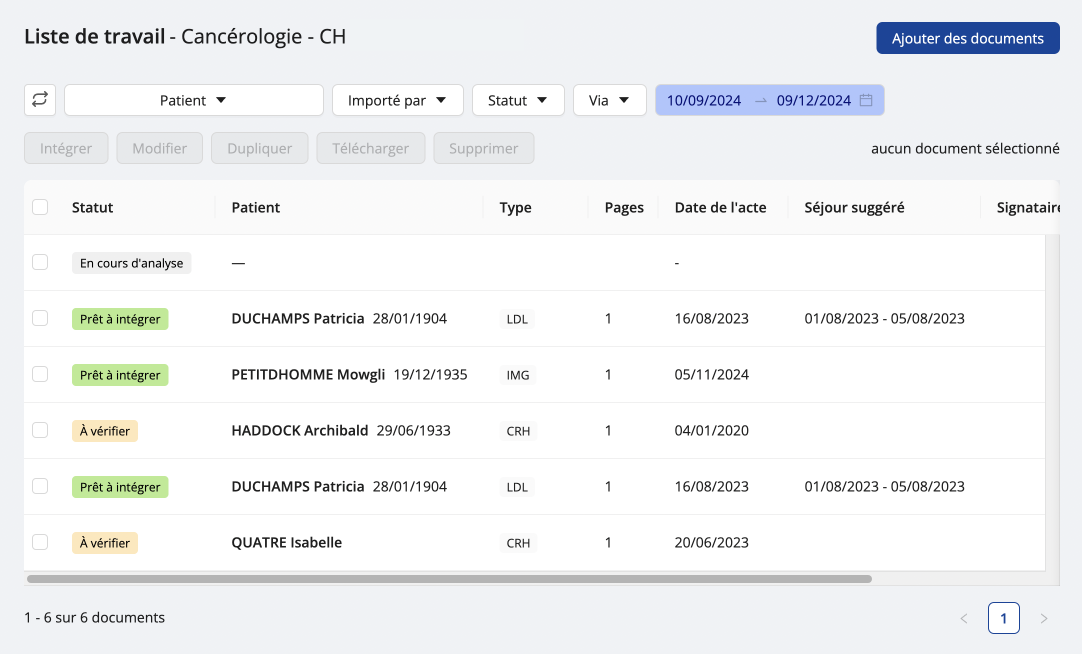Click the refresh list icon button
Viewport: 1082px width, 654px height.
(40, 100)
